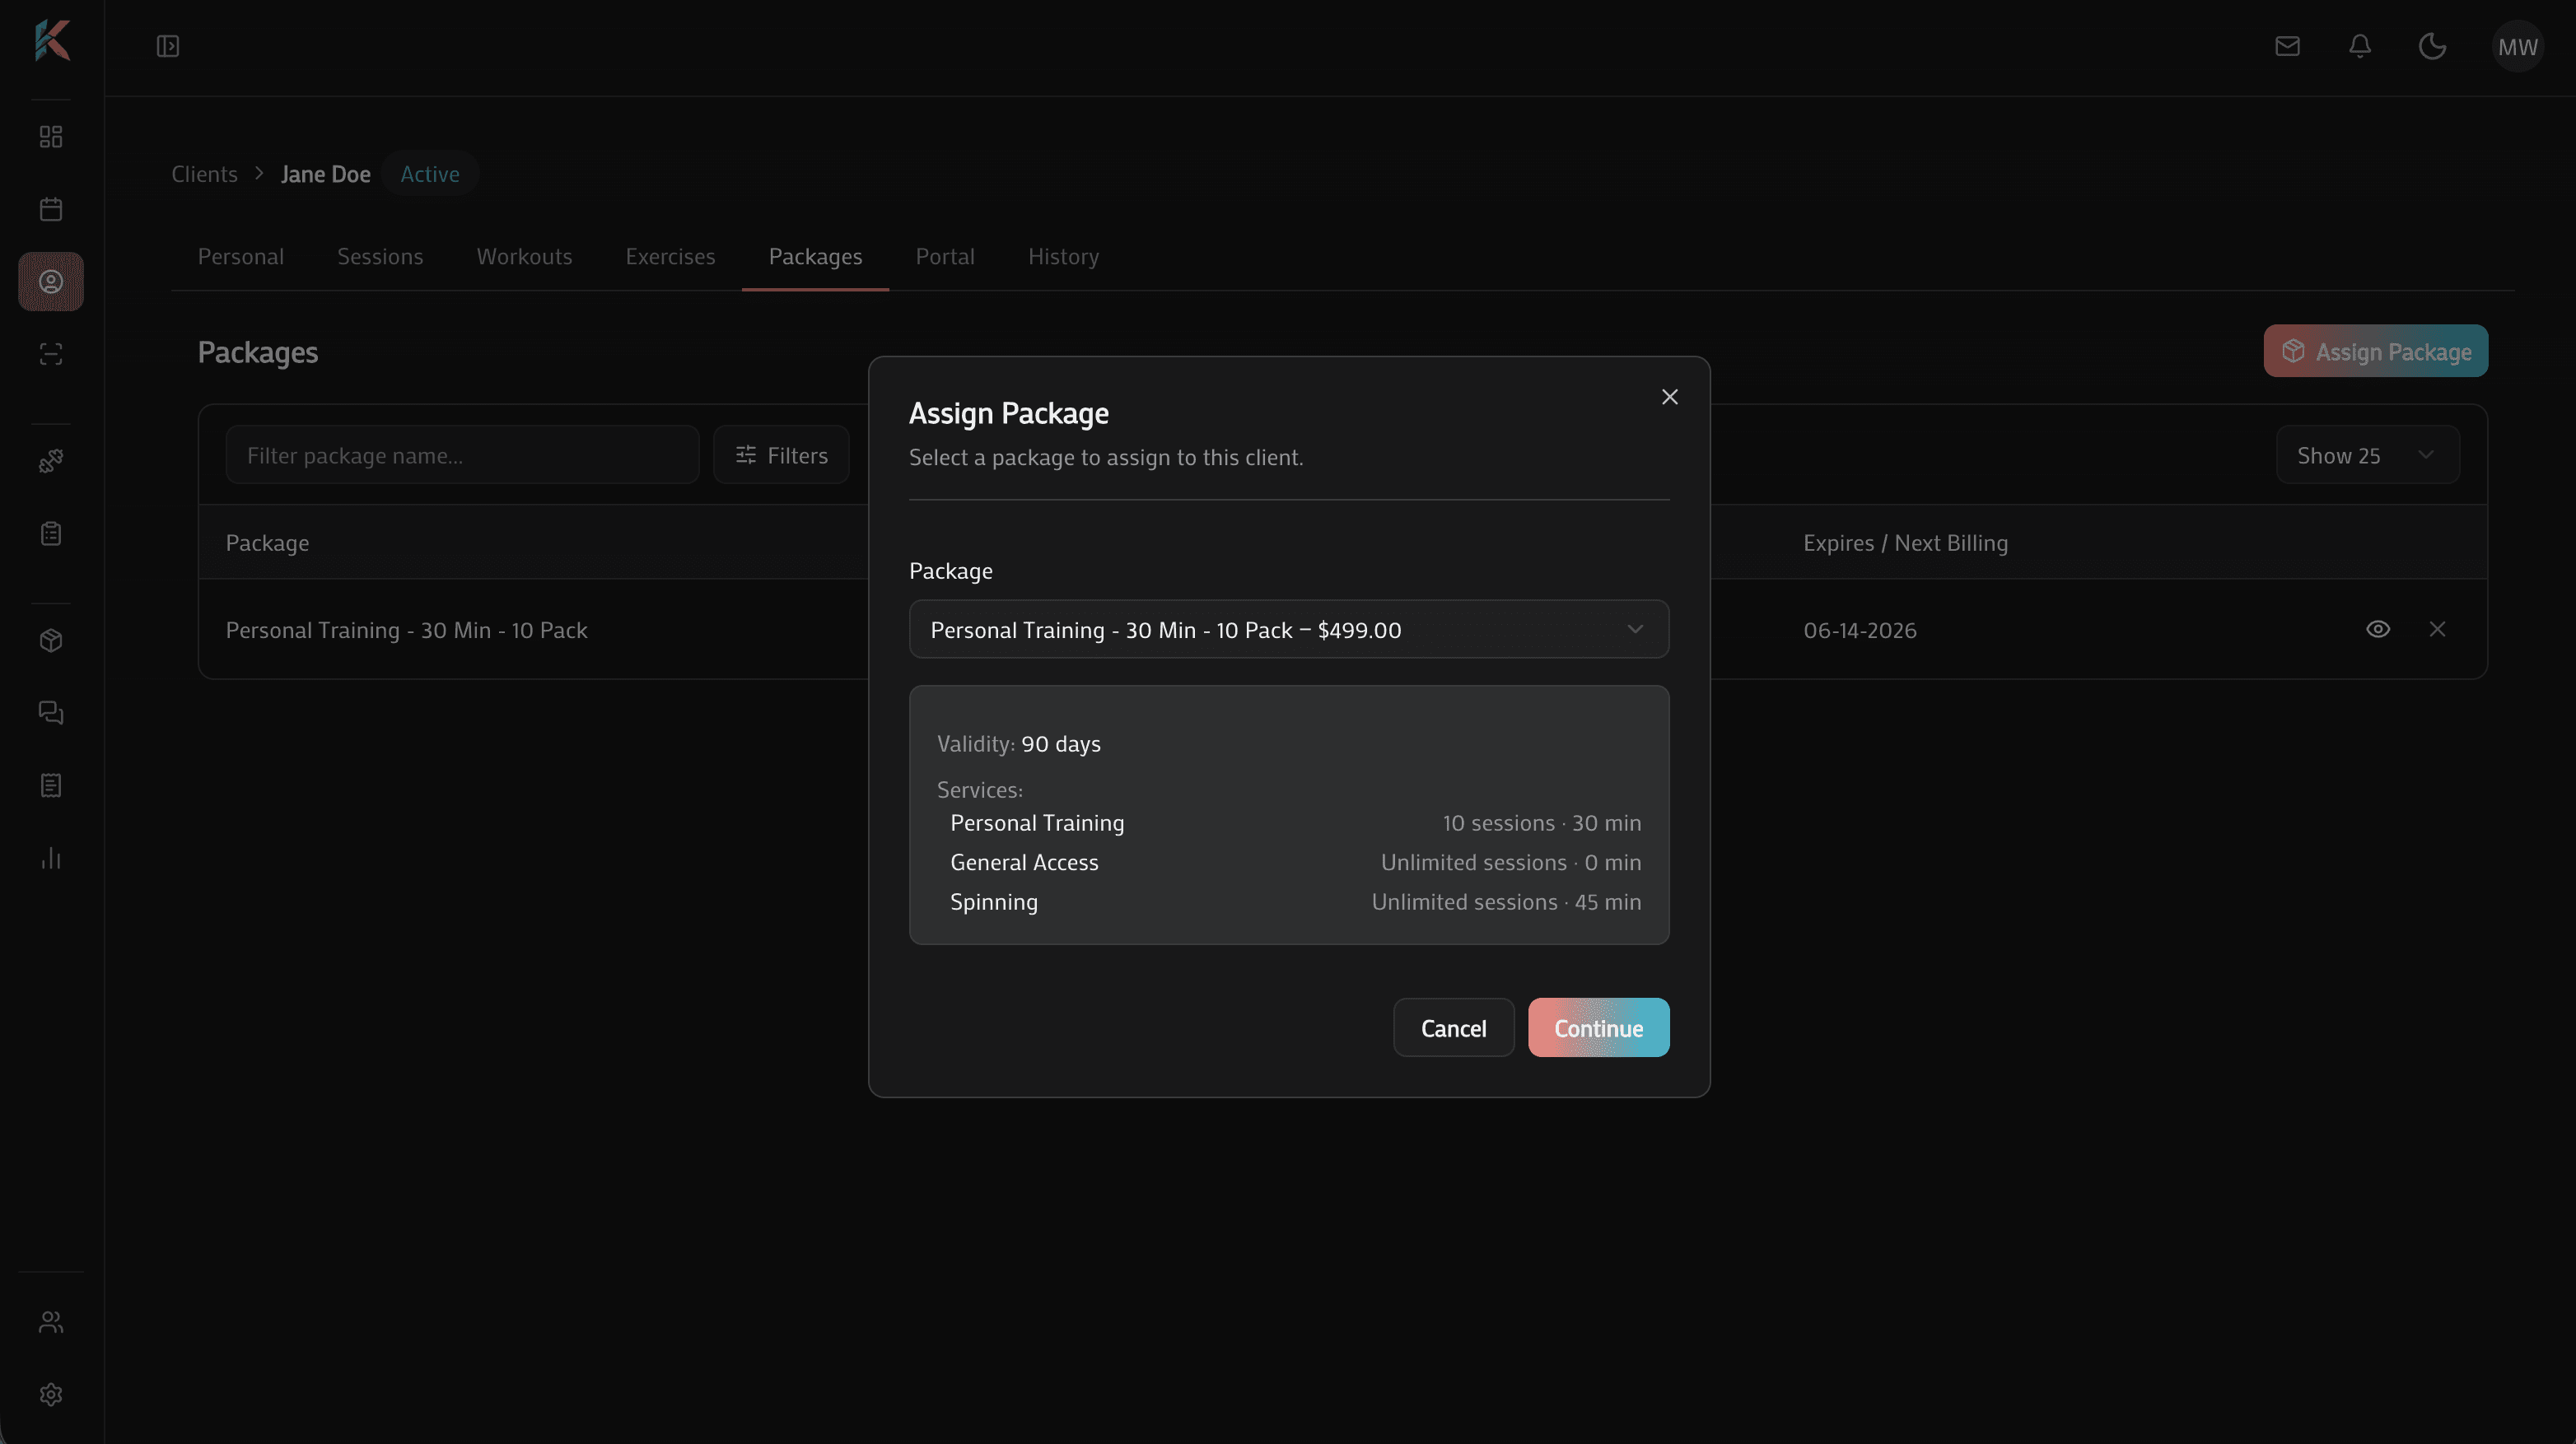2576x1444 pixels.
Task: Click '10 sessions · 30 min' text
Action: tap(1541, 823)
